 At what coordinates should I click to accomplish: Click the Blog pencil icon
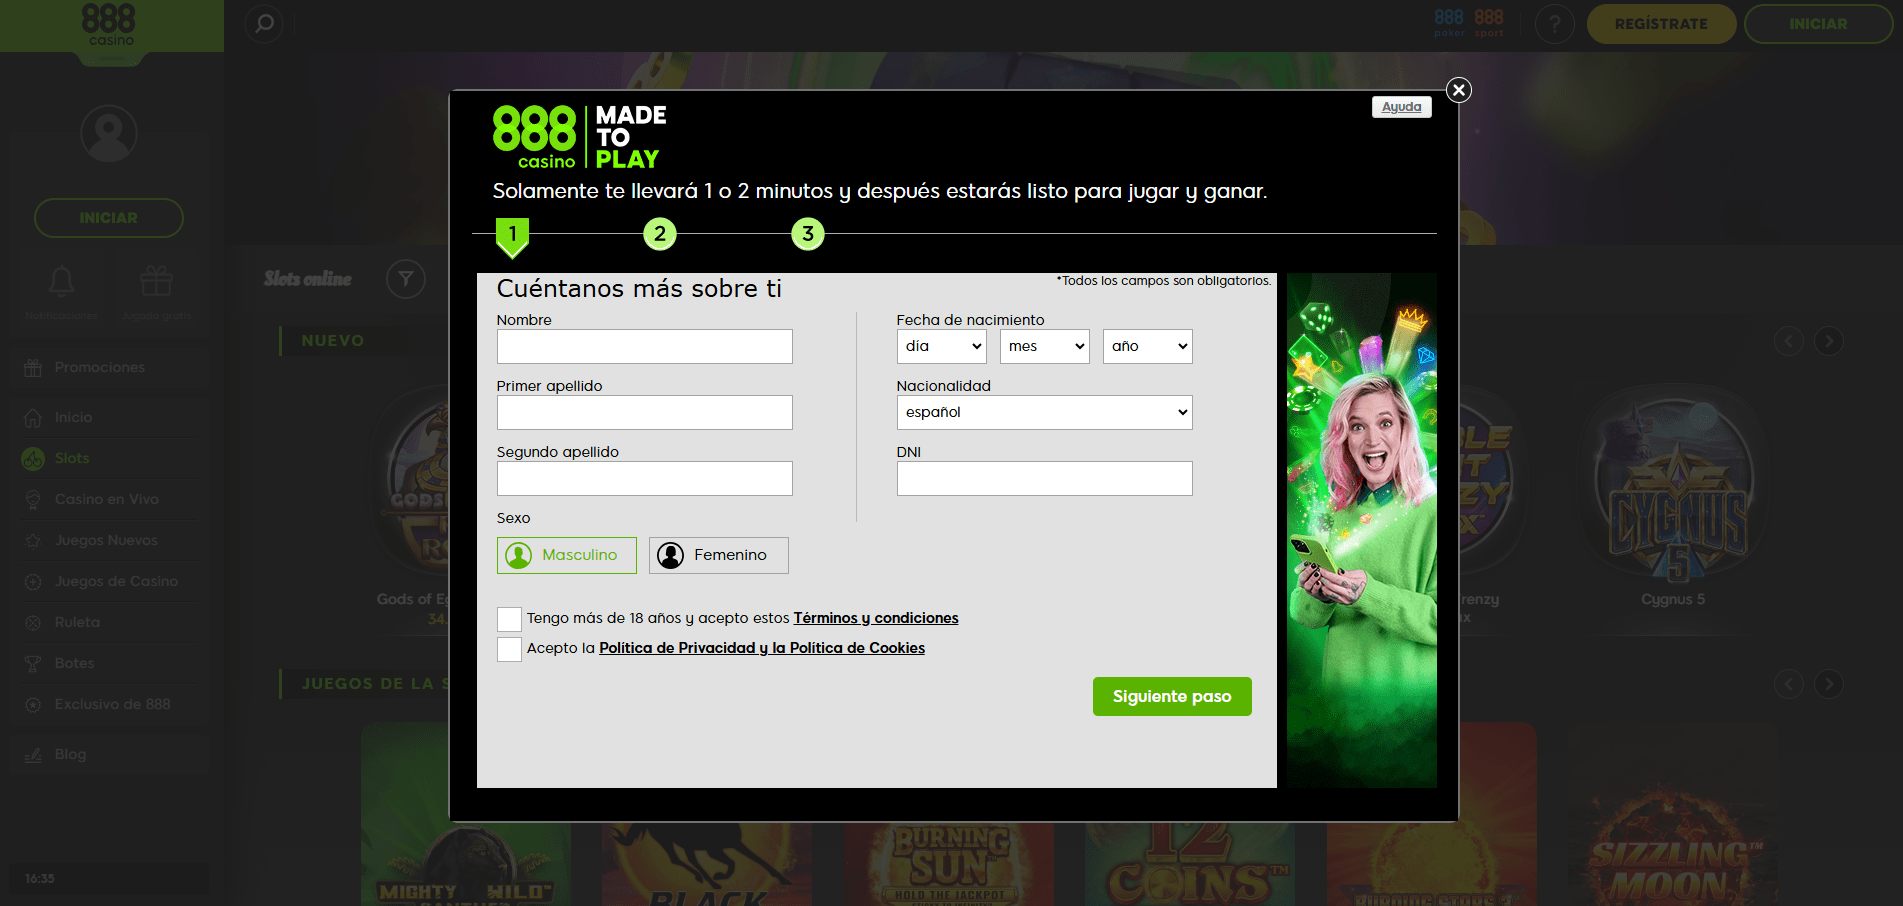tap(33, 755)
